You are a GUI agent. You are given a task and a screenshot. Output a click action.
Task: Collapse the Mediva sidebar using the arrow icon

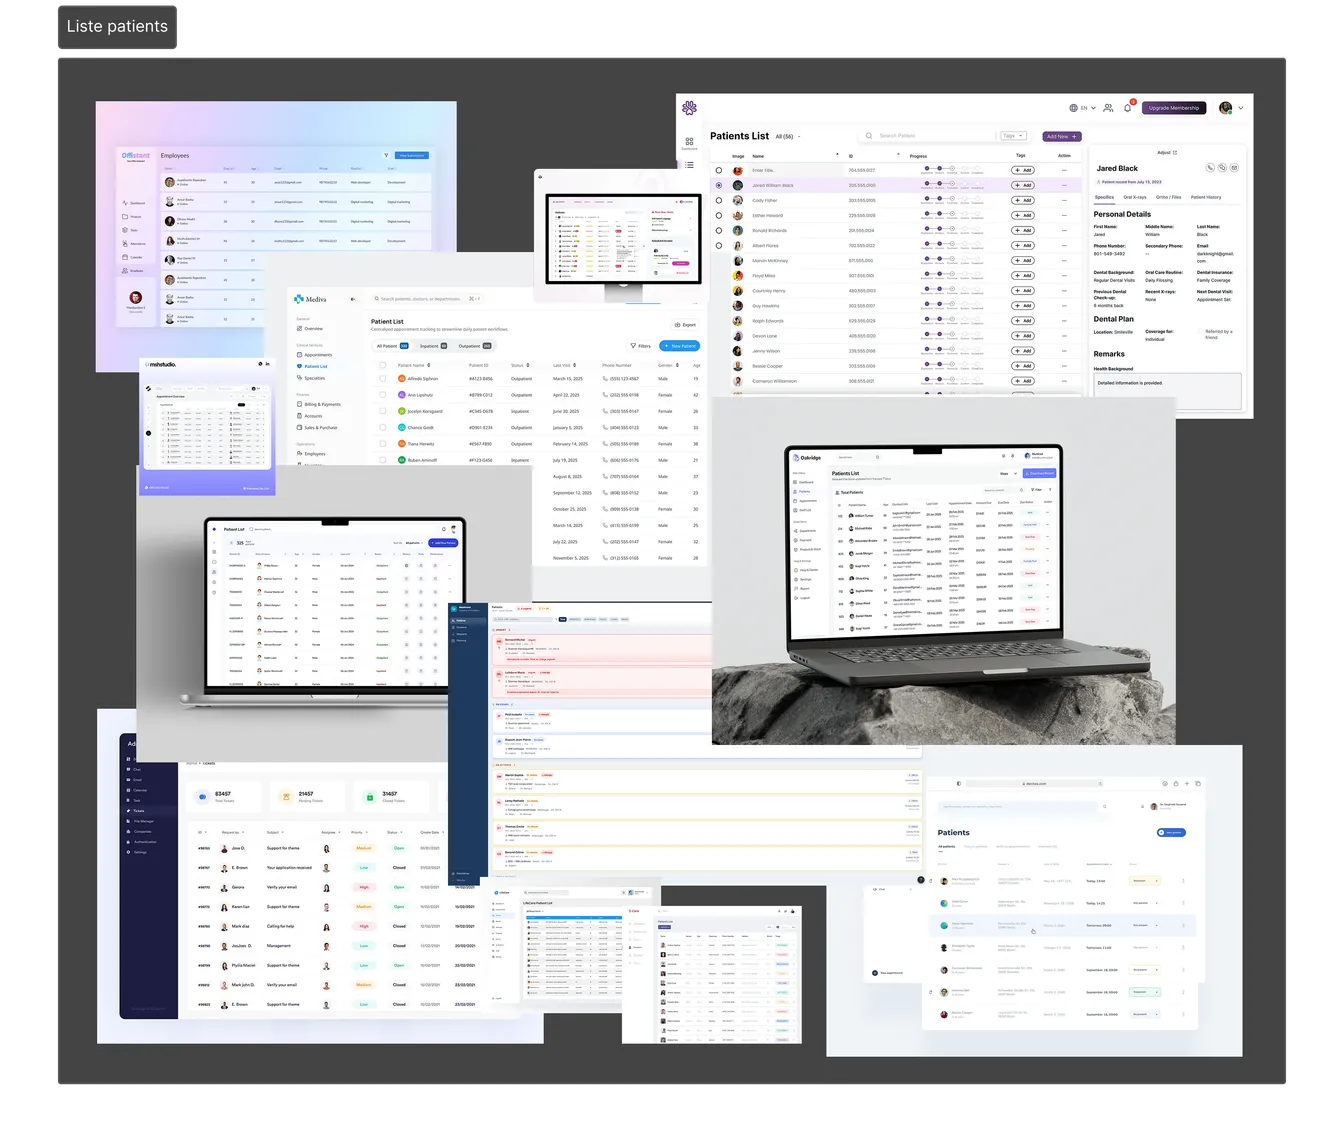click(x=352, y=299)
